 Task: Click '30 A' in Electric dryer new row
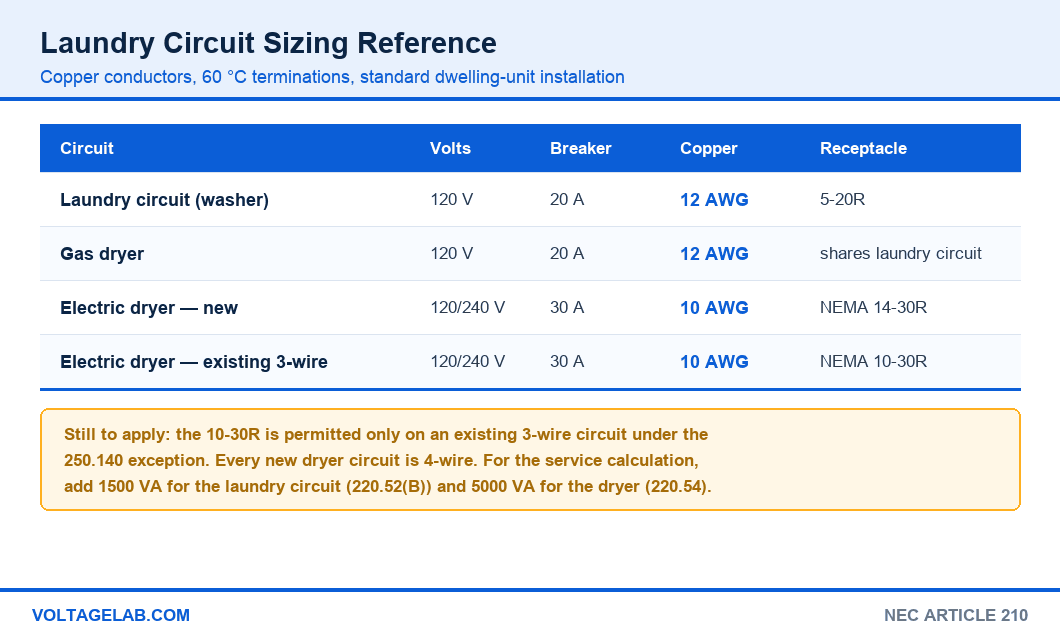pyautogui.click(x=567, y=307)
